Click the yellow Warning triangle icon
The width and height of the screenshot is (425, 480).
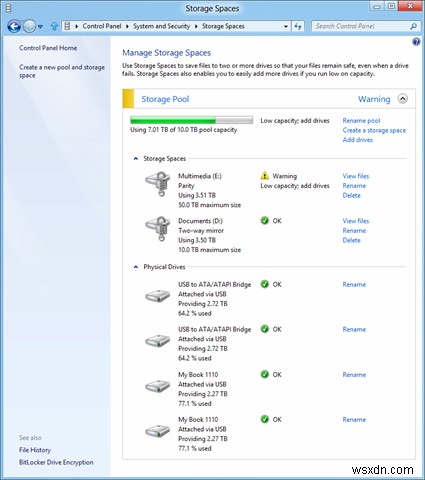click(x=264, y=175)
